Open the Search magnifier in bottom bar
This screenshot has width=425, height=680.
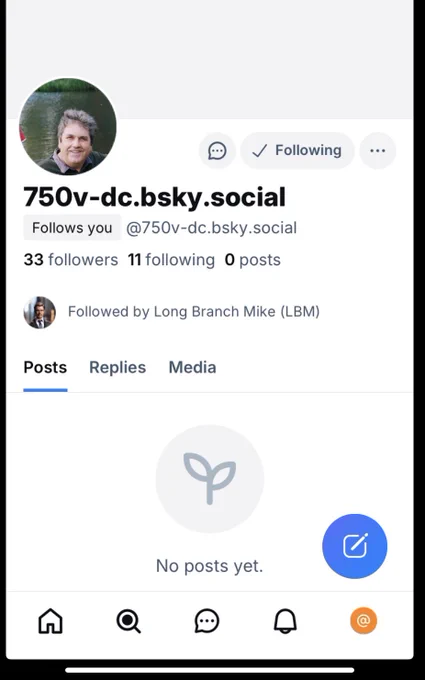[128, 621]
